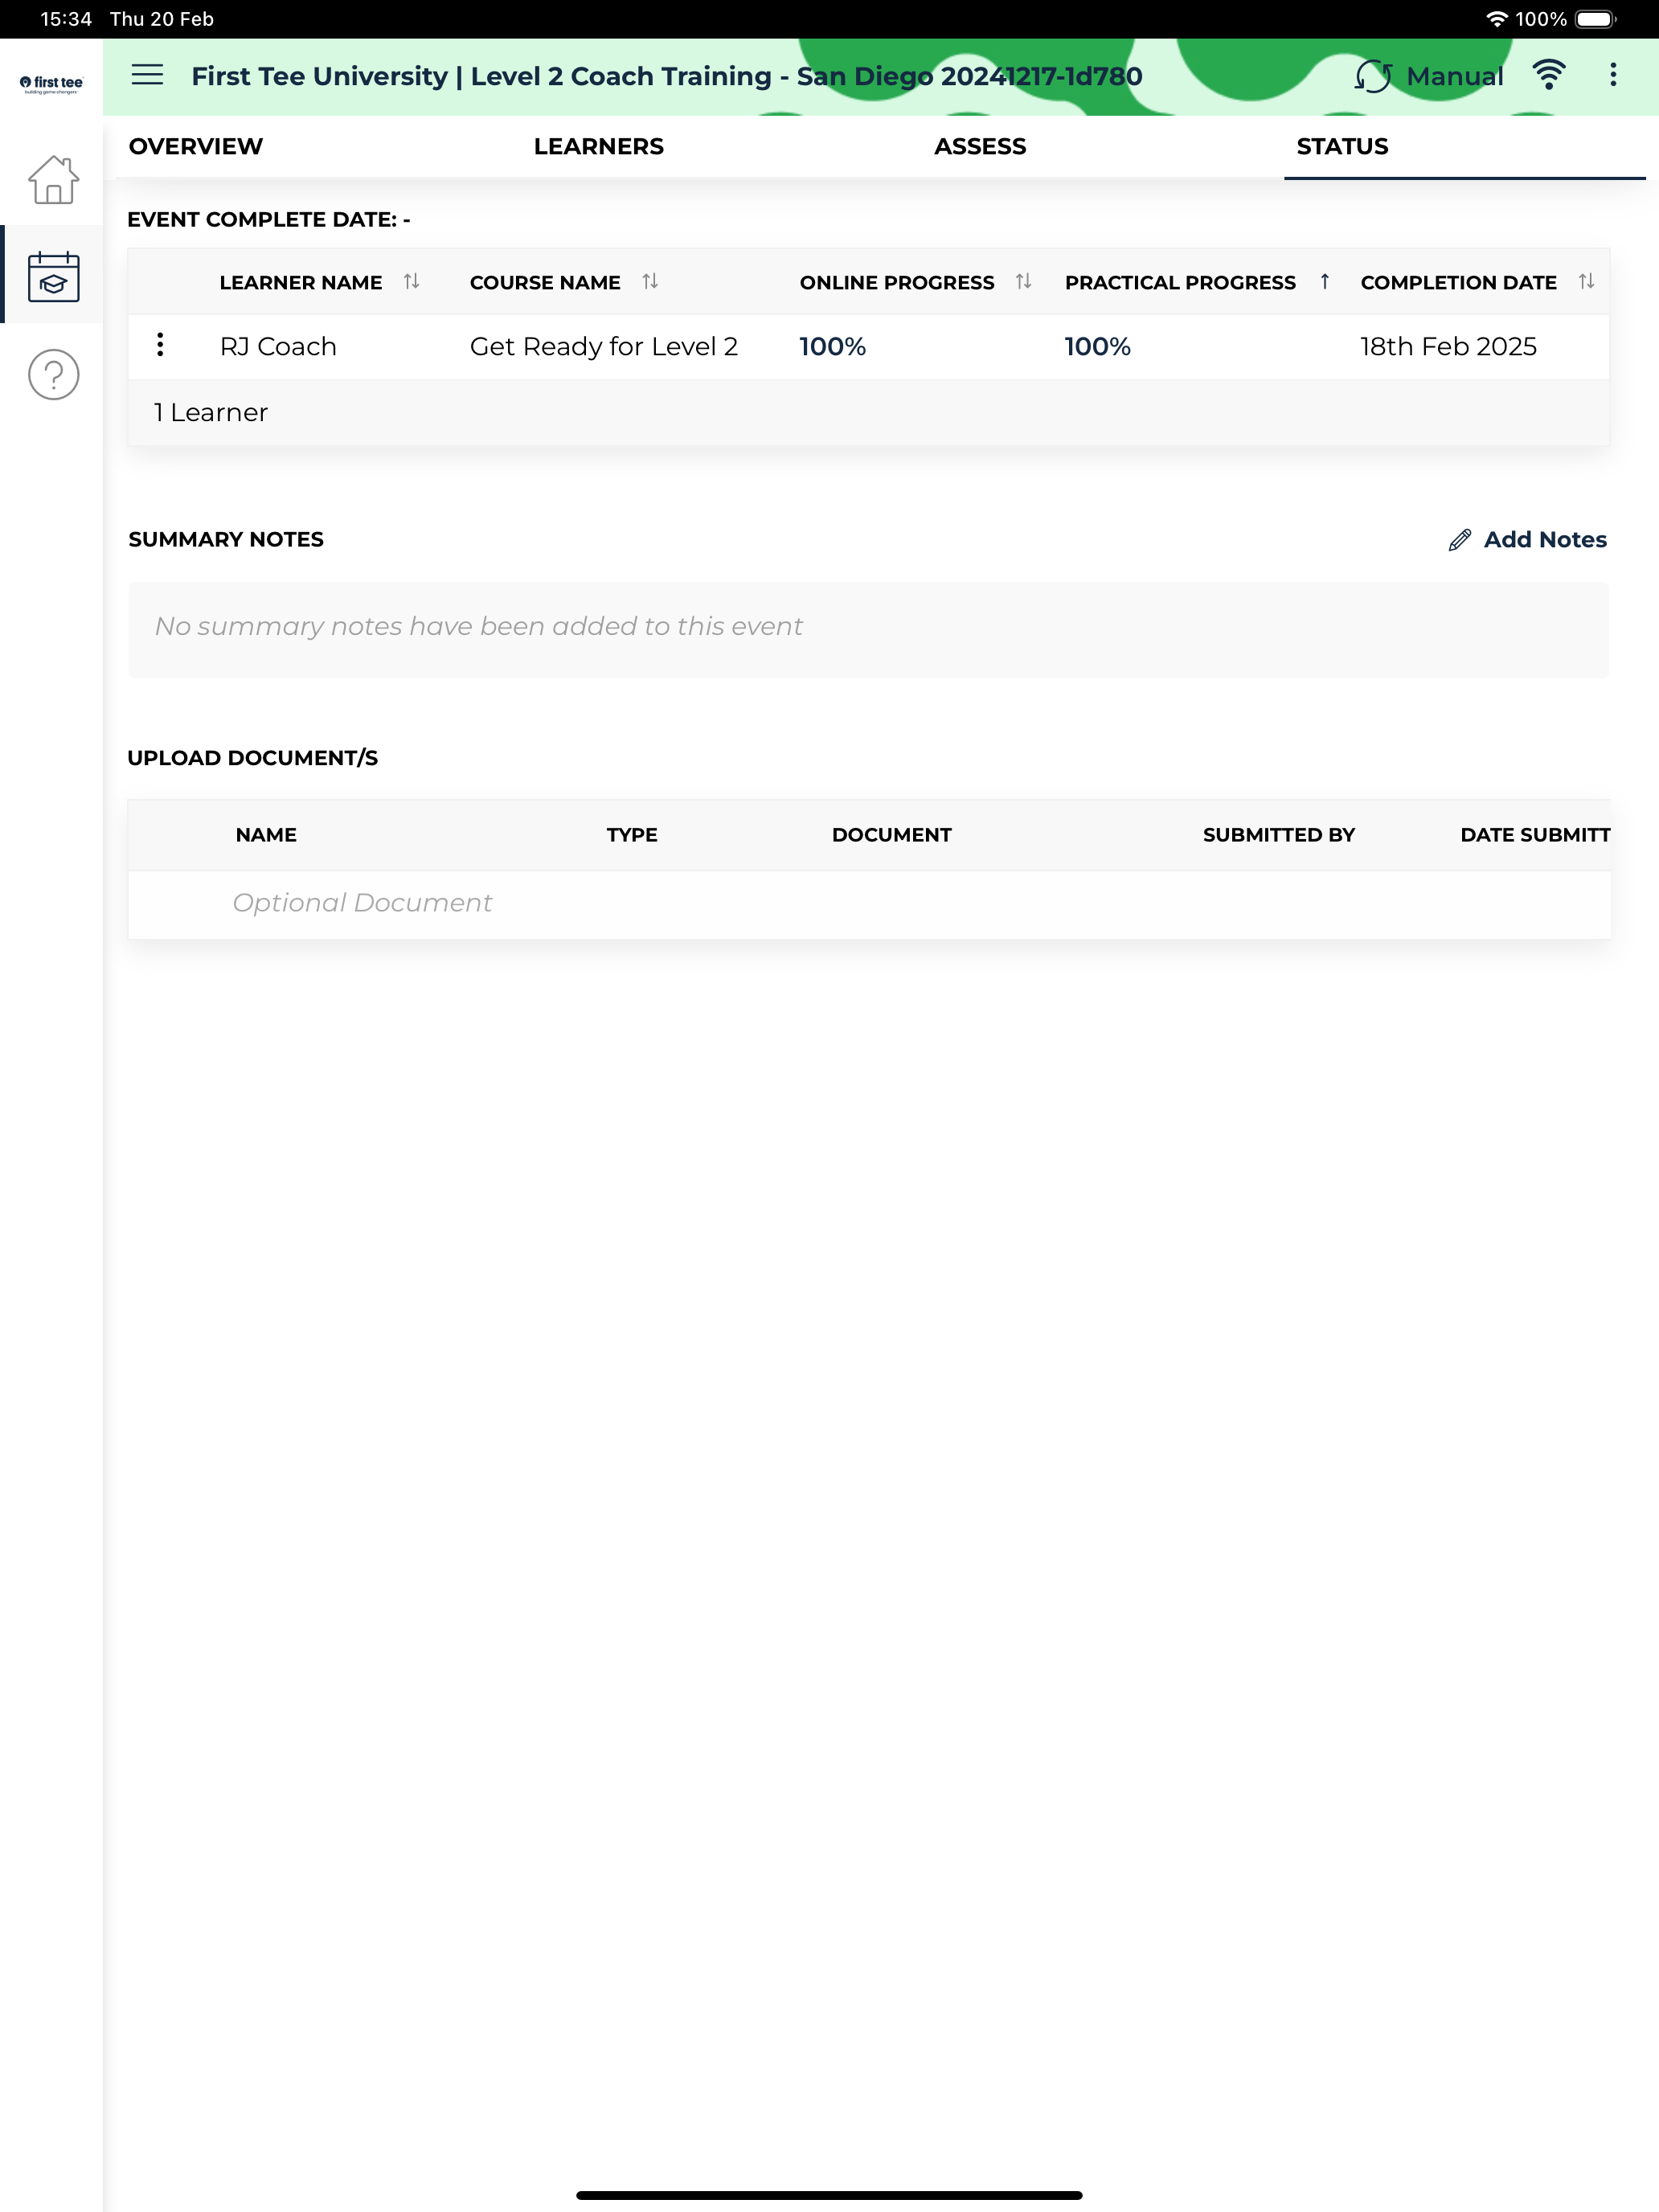
Task: Open the header three-dot overflow menu
Action: pos(1612,75)
